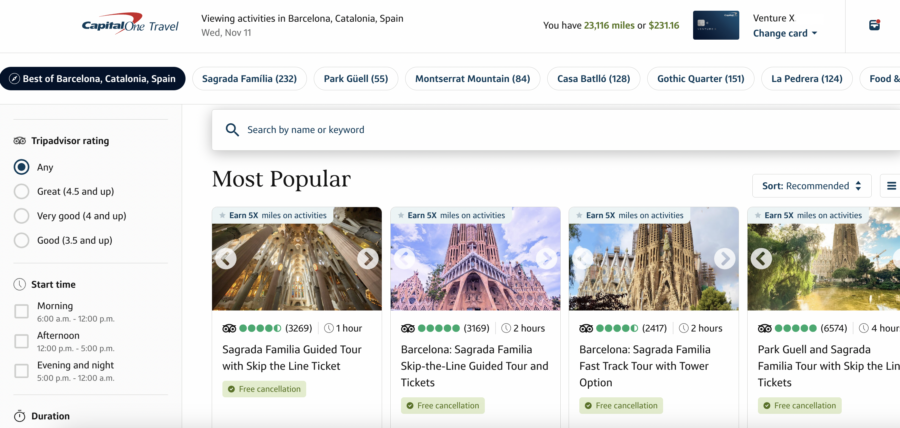
Task: Click the Most Popular heading
Action: 281,179
